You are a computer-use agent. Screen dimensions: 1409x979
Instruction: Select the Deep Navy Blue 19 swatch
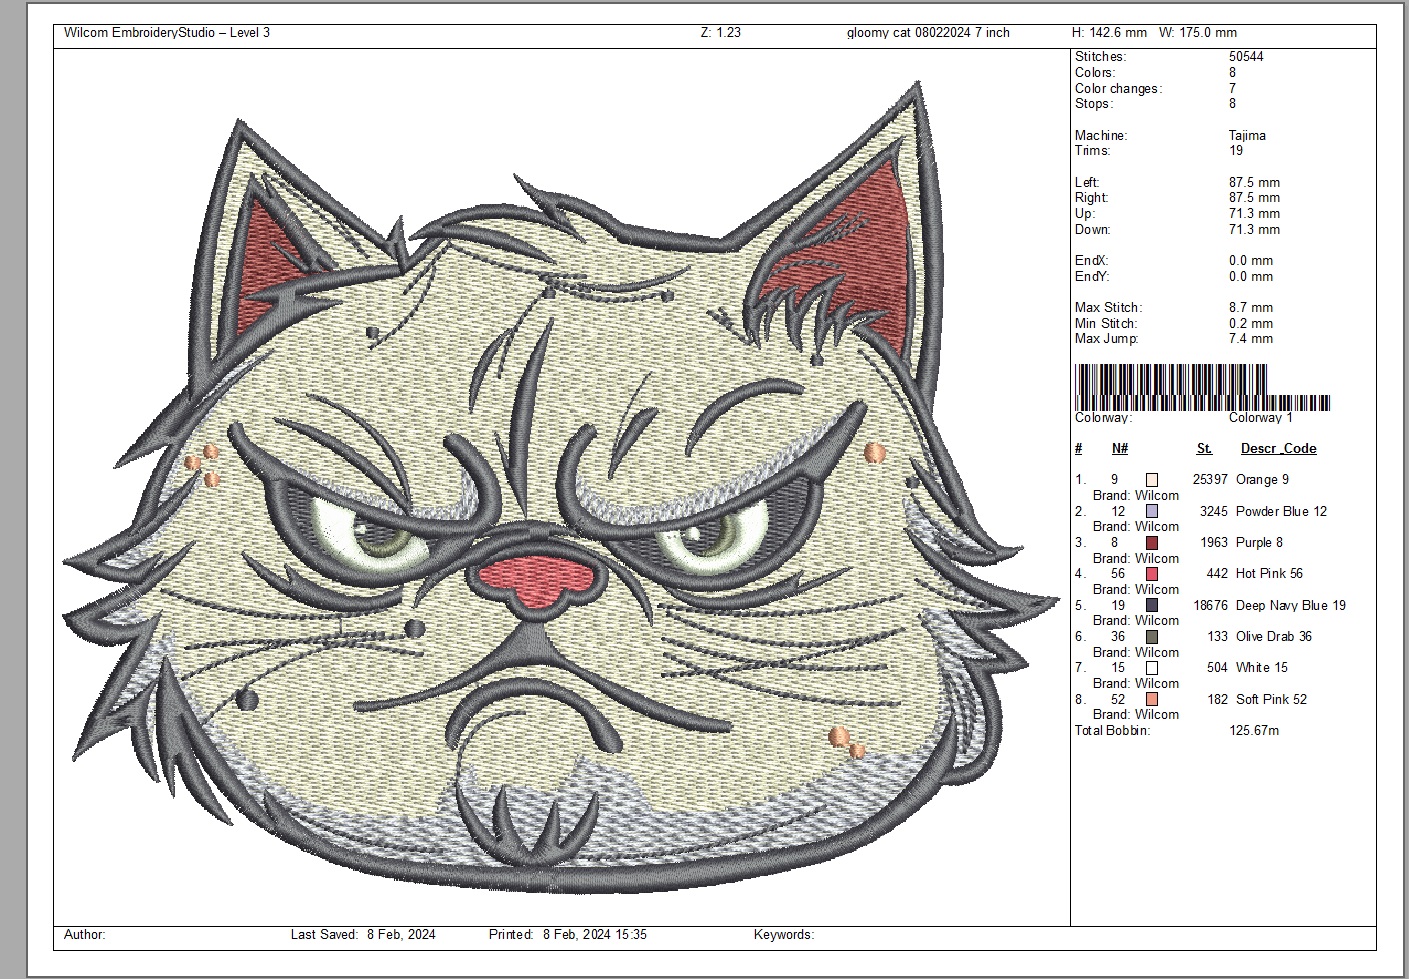pyautogui.click(x=1152, y=606)
